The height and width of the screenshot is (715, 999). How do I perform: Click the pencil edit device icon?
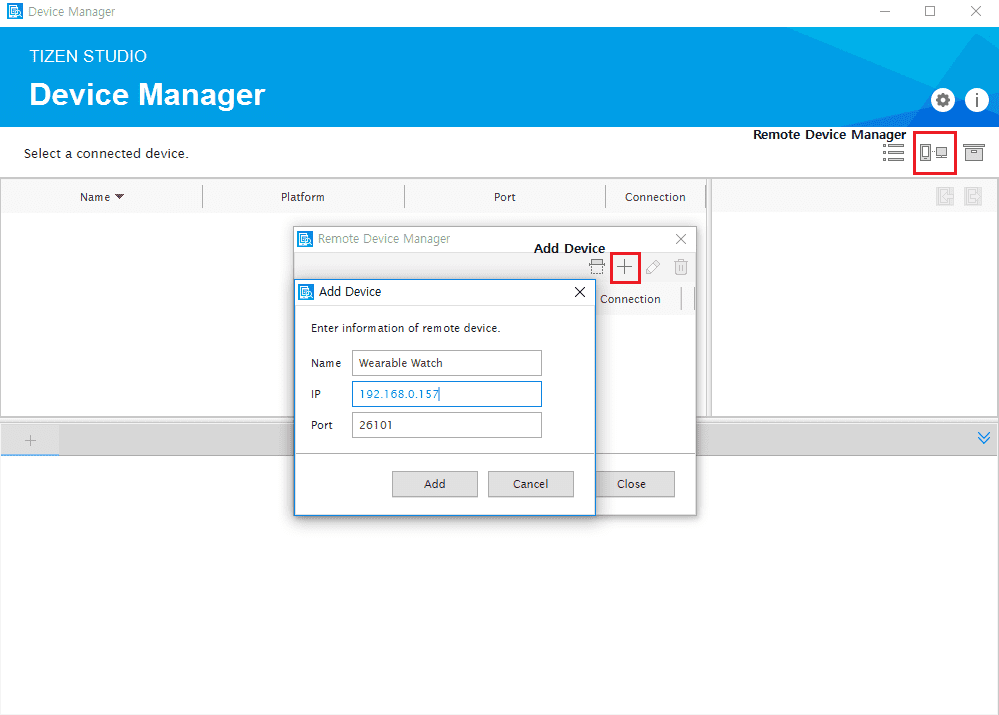pos(653,267)
